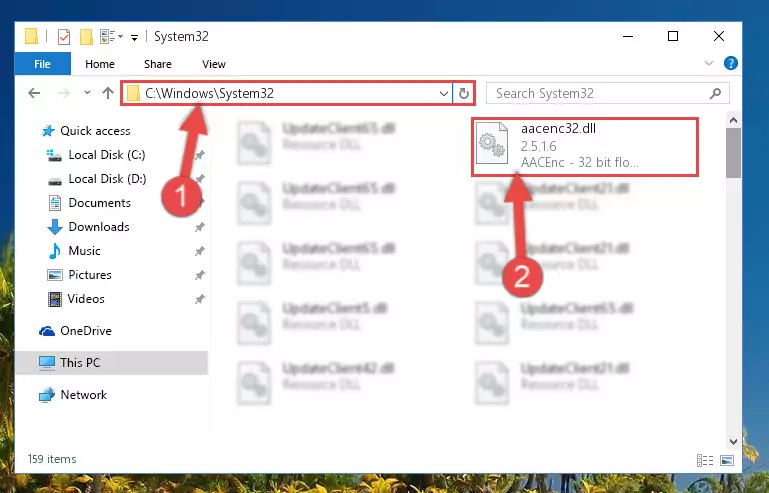769x493 pixels.
Task: Open the Customize Quick Access Toolbar dropdown
Action: pyautogui.click(x=134, y=37)
